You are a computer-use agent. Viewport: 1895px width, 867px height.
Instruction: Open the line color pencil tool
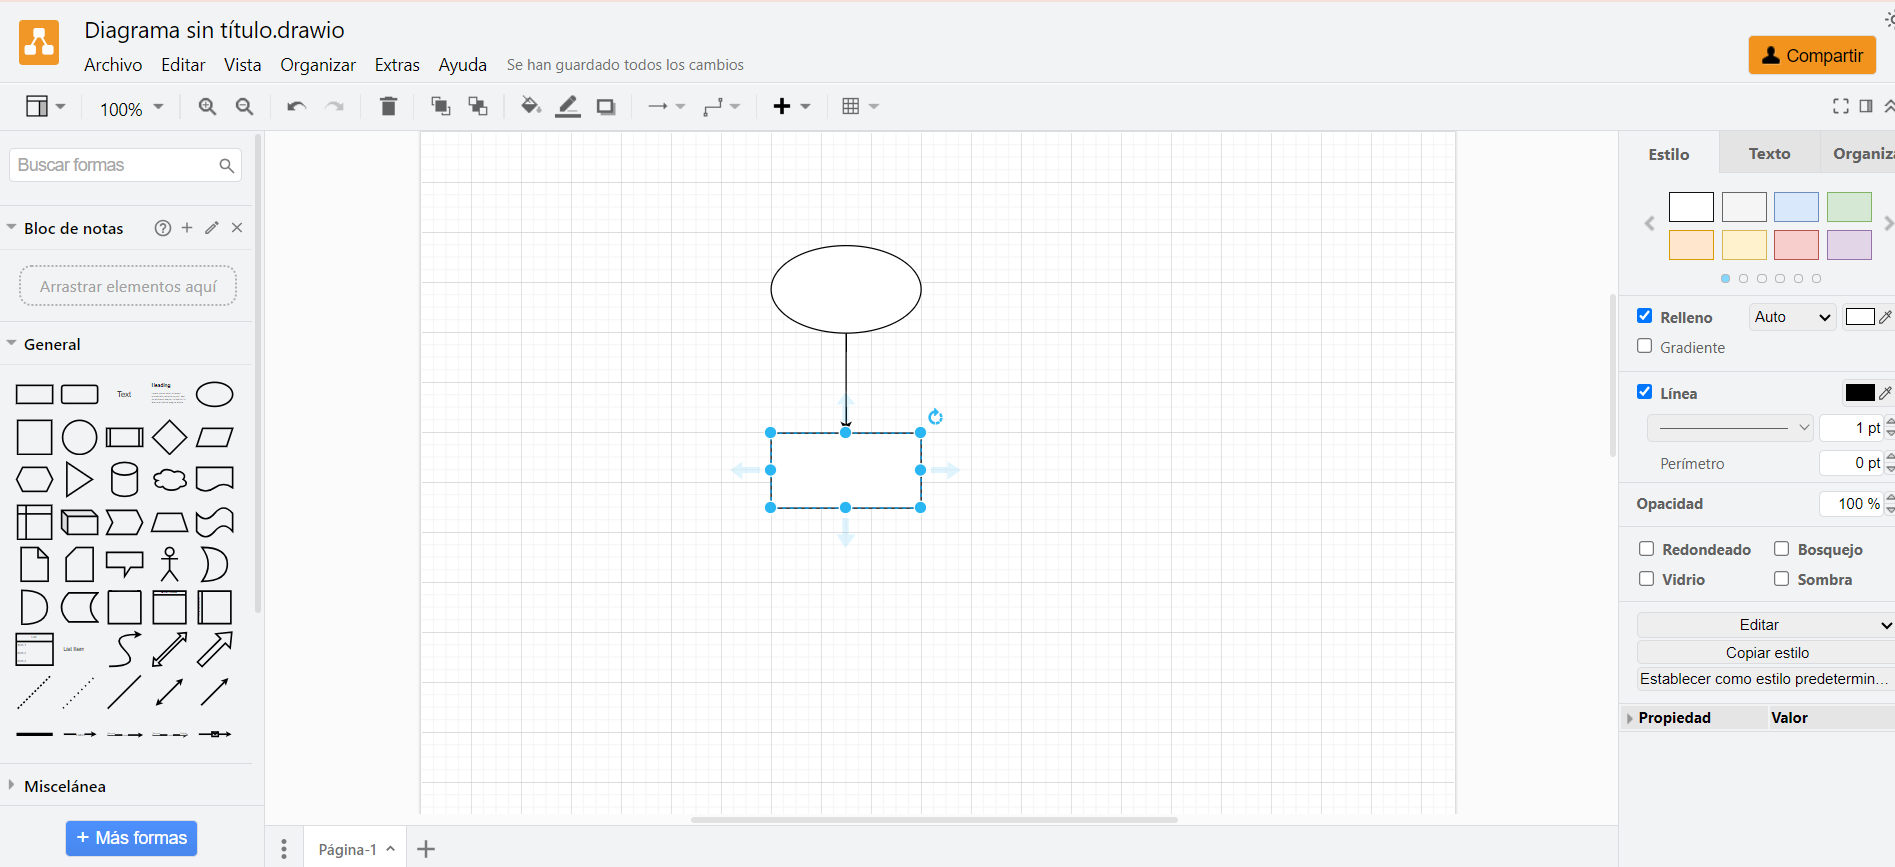click(x=568, y=106)
